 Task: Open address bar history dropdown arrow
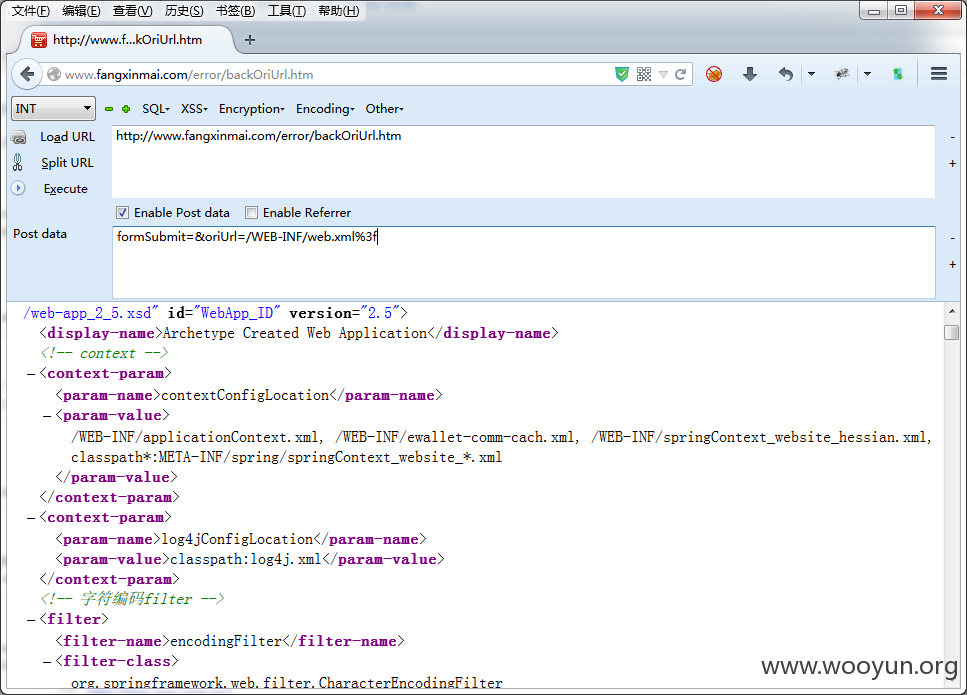(x=663, y=75)
